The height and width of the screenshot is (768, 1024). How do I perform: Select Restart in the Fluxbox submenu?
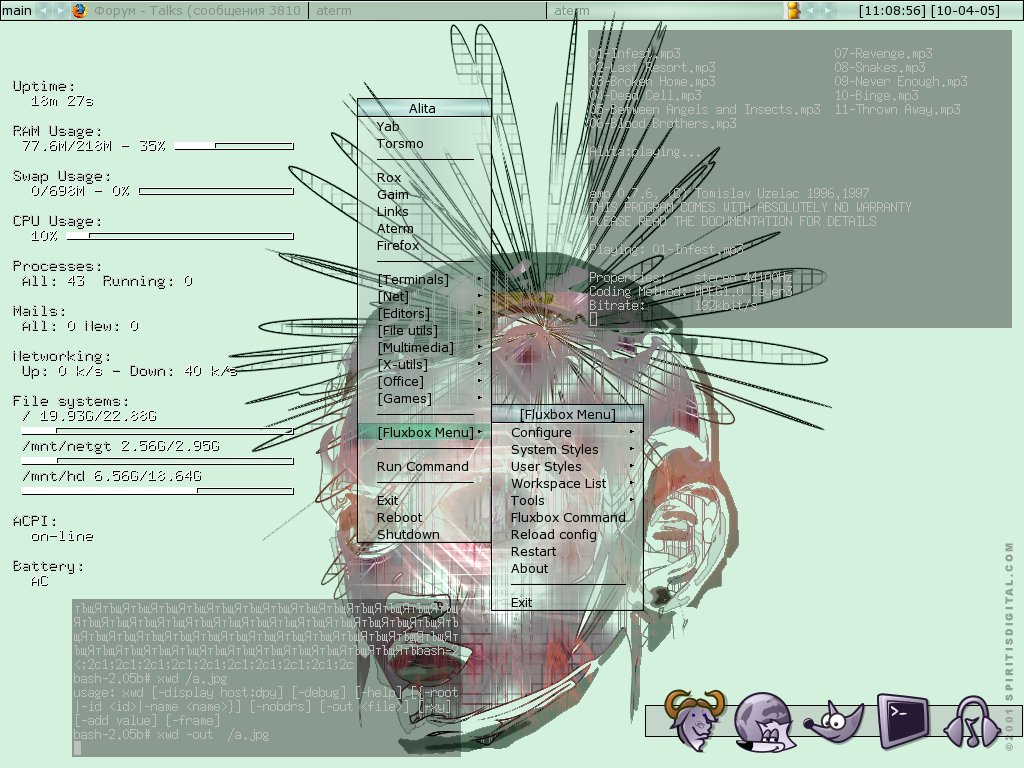568,551
